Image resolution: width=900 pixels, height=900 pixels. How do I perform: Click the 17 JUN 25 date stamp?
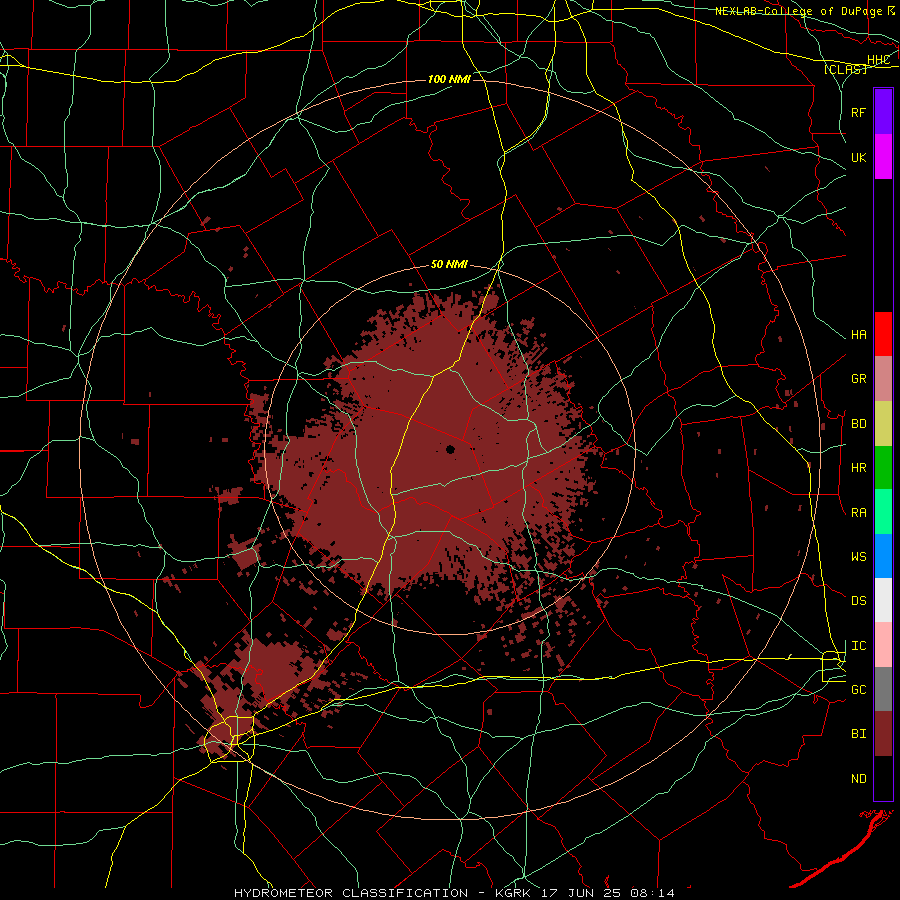(580, 893)
